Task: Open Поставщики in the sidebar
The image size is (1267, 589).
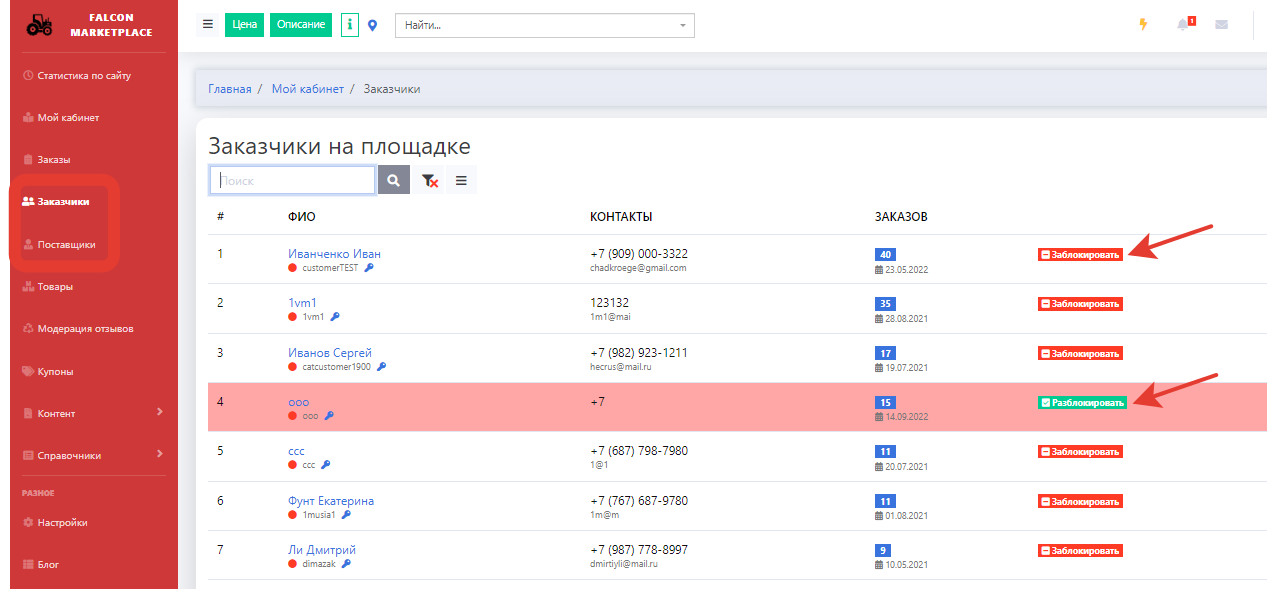Action: [x=66, y=244]
